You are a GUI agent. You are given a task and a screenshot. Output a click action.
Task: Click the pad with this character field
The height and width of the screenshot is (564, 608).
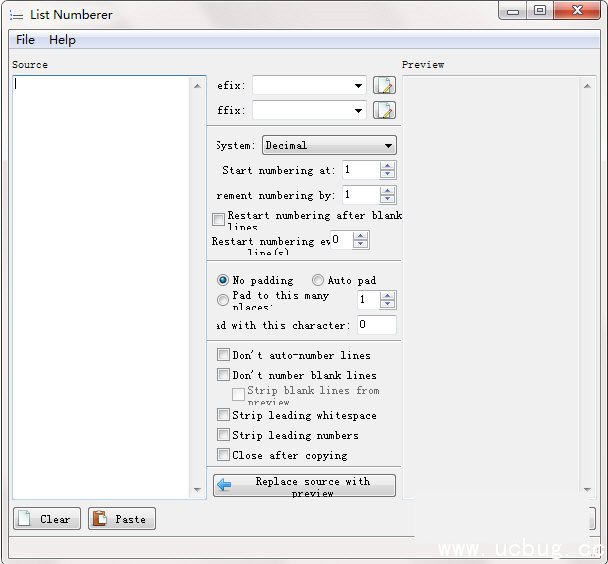coord(376,325)
